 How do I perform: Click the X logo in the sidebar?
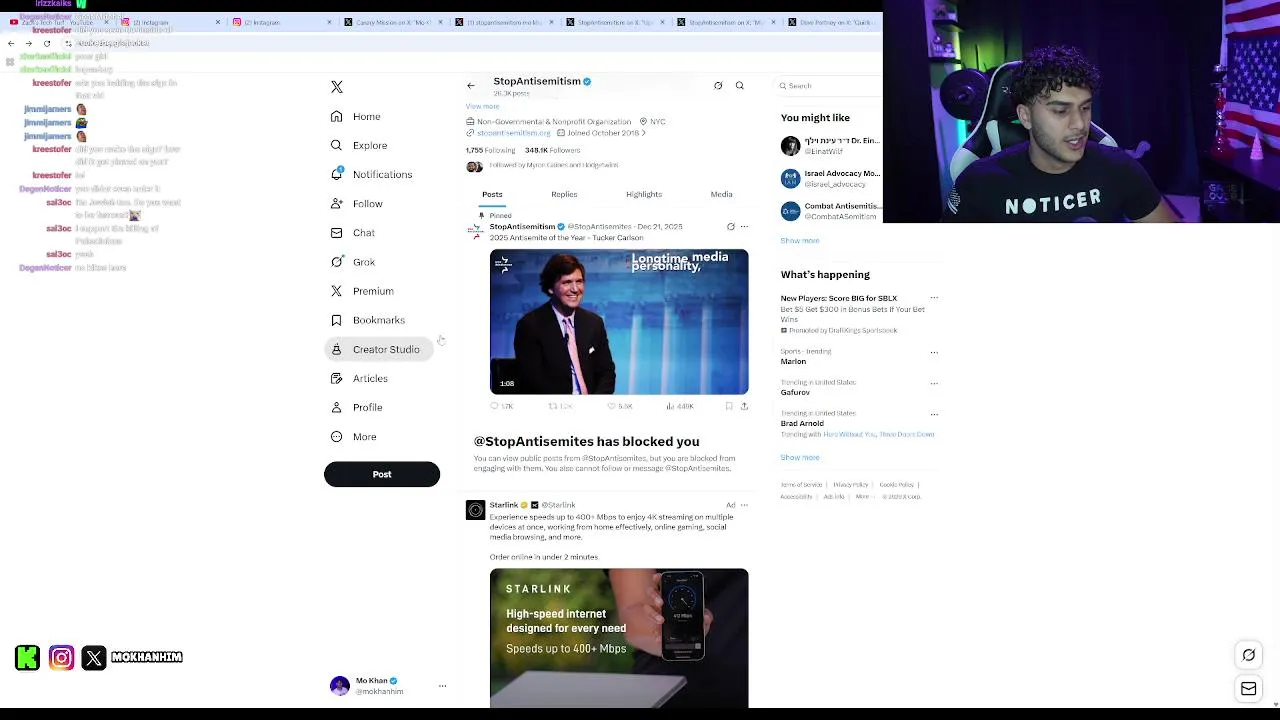click(337, 87)
